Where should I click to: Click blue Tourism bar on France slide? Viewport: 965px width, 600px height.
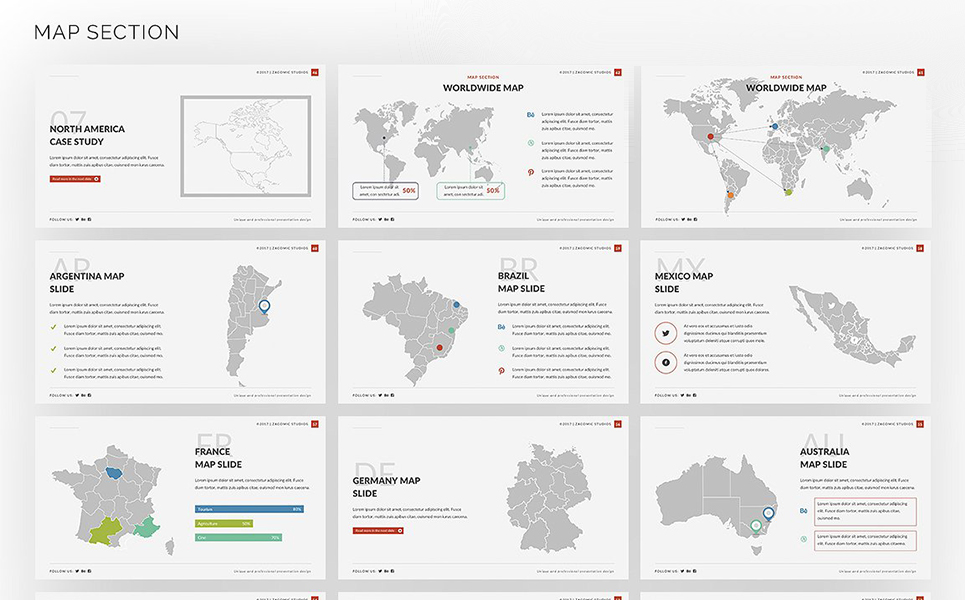point(249,509)
